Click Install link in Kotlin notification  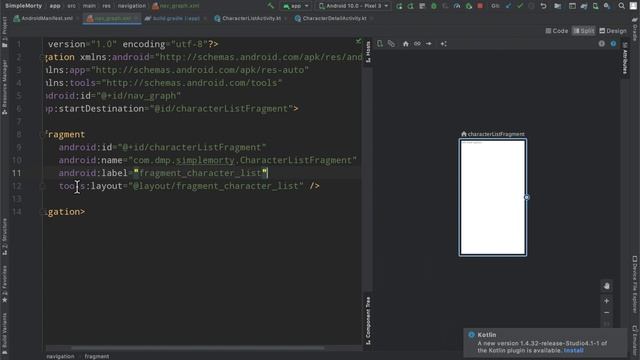click(x=573, y=350)
